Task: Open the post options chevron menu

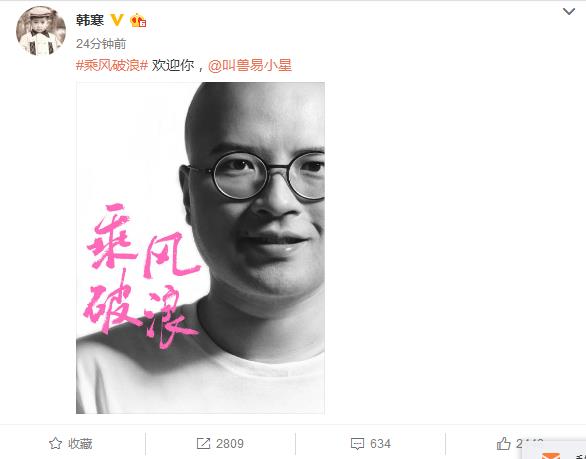Action: click(x=569, y=12)
